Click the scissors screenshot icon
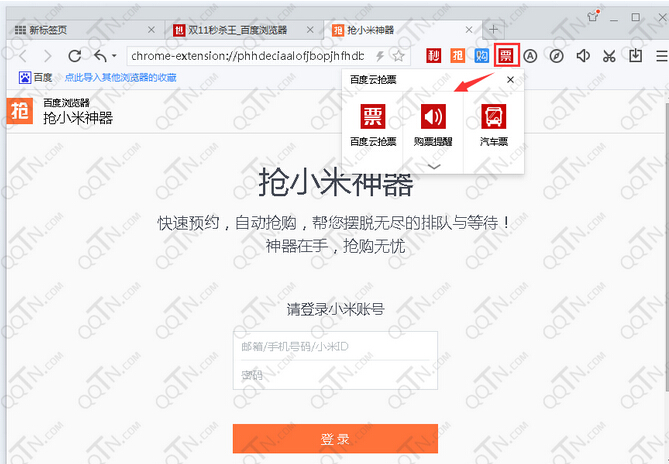Image resolution: width=669 pixels, height=464 pixels. (608, 56)
